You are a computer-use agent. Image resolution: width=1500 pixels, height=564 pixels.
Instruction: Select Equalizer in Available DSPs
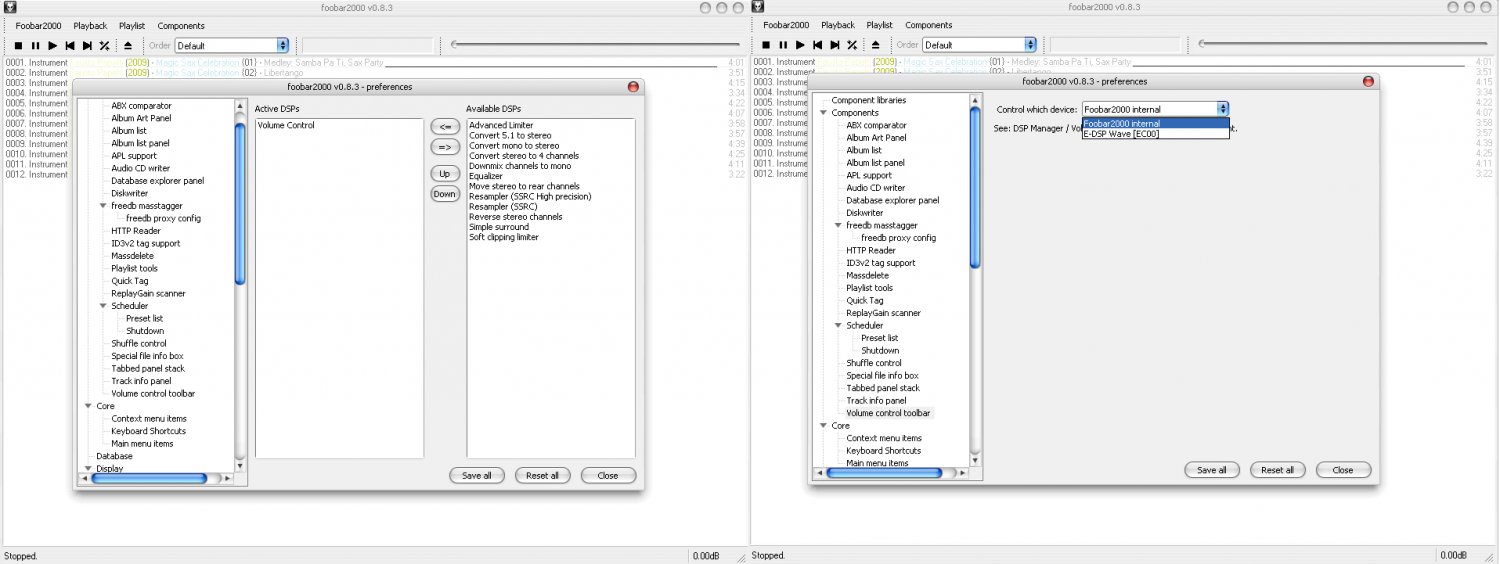click(x=486, y=176)
